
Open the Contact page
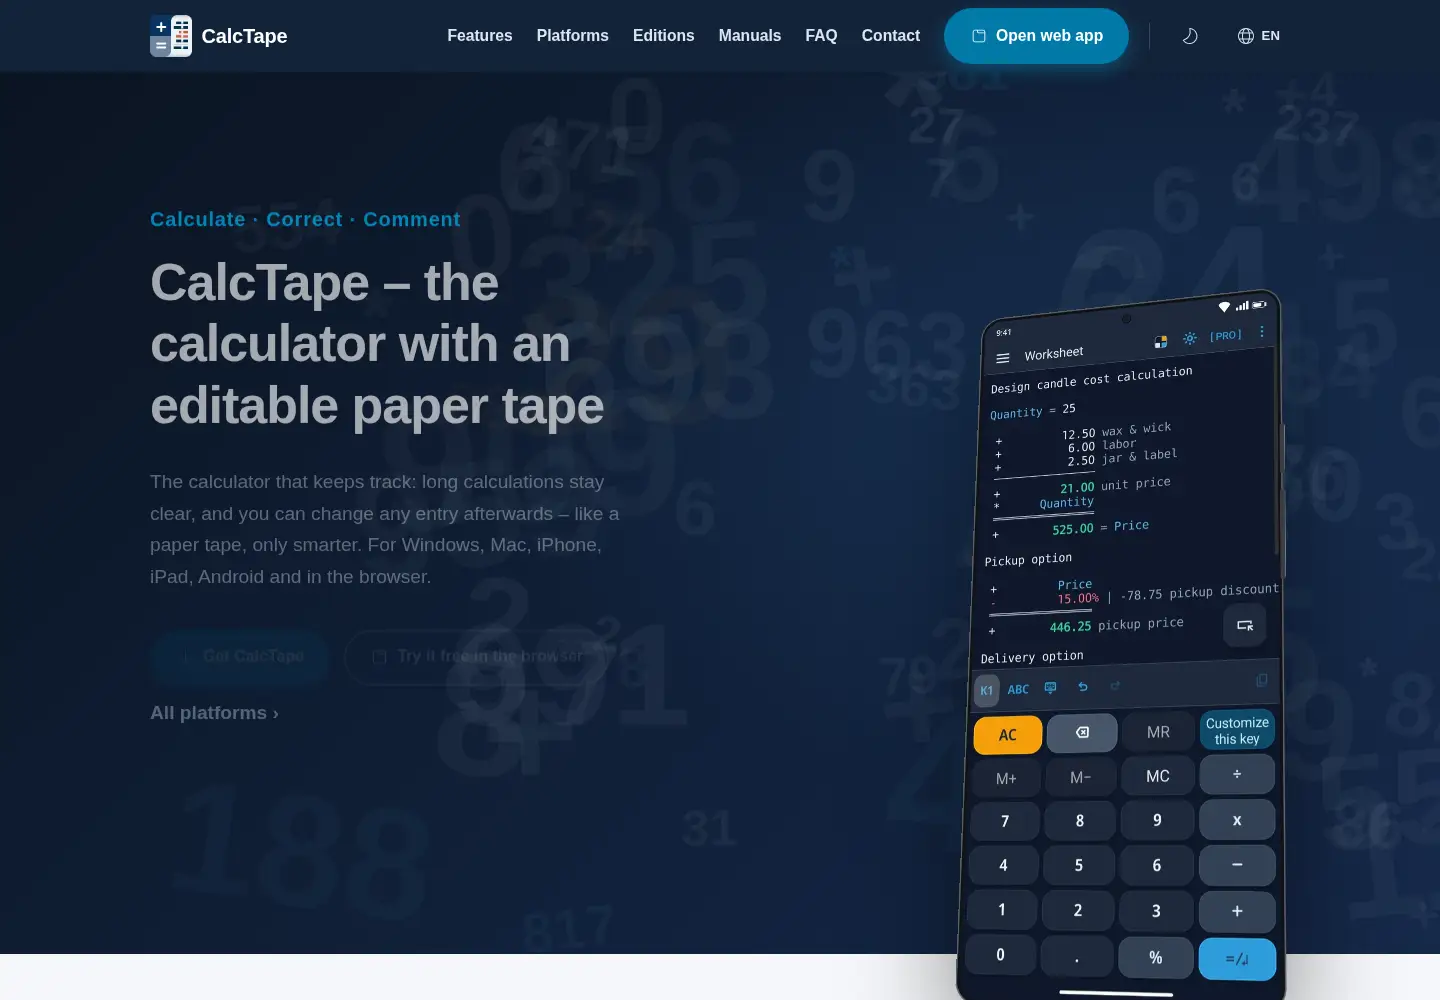(x=891, y=36)
